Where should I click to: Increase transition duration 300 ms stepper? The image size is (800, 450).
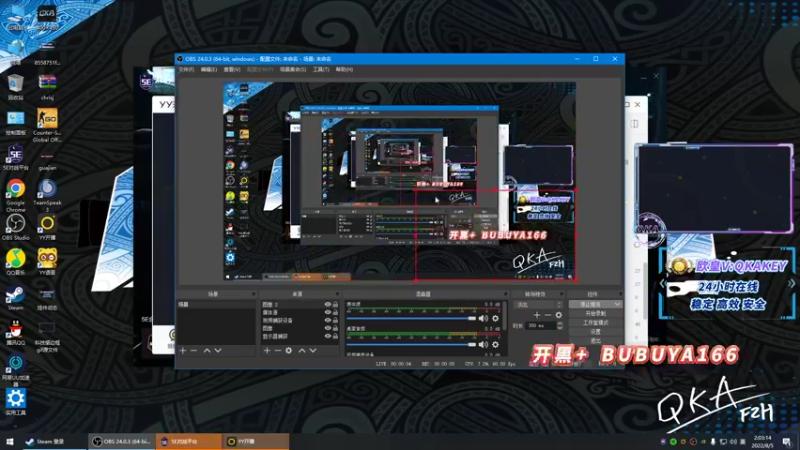(x=560, y=323)
